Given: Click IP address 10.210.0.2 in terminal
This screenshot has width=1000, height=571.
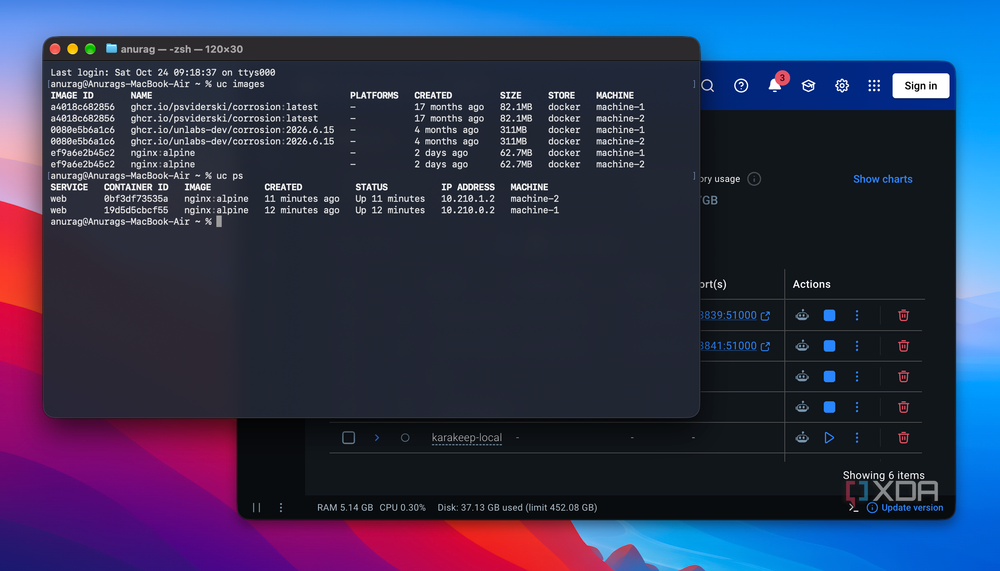Looking at the screenshot, I should pos(467,211).
